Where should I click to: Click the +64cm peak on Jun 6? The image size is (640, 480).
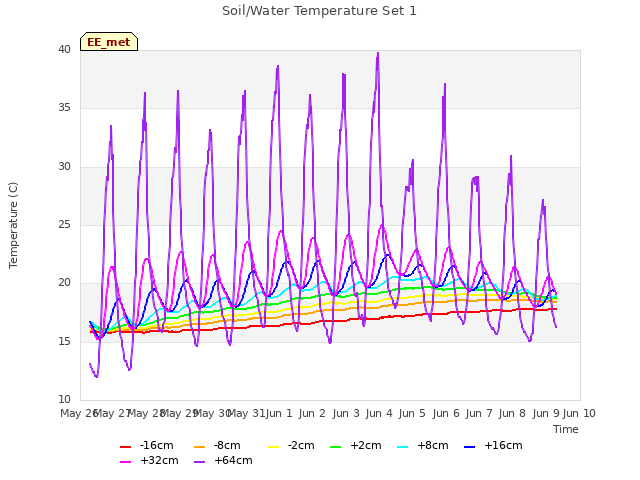(x=445, y=84)
